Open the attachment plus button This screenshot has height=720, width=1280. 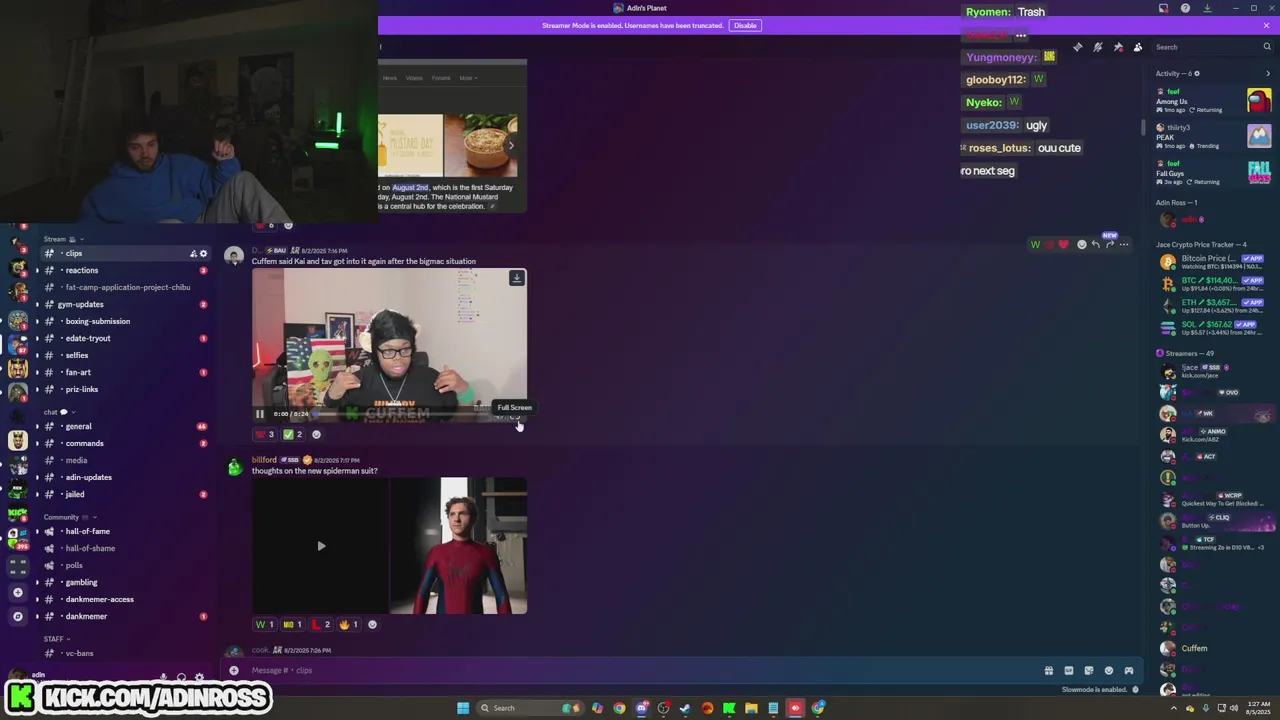(x=234, y=670)
